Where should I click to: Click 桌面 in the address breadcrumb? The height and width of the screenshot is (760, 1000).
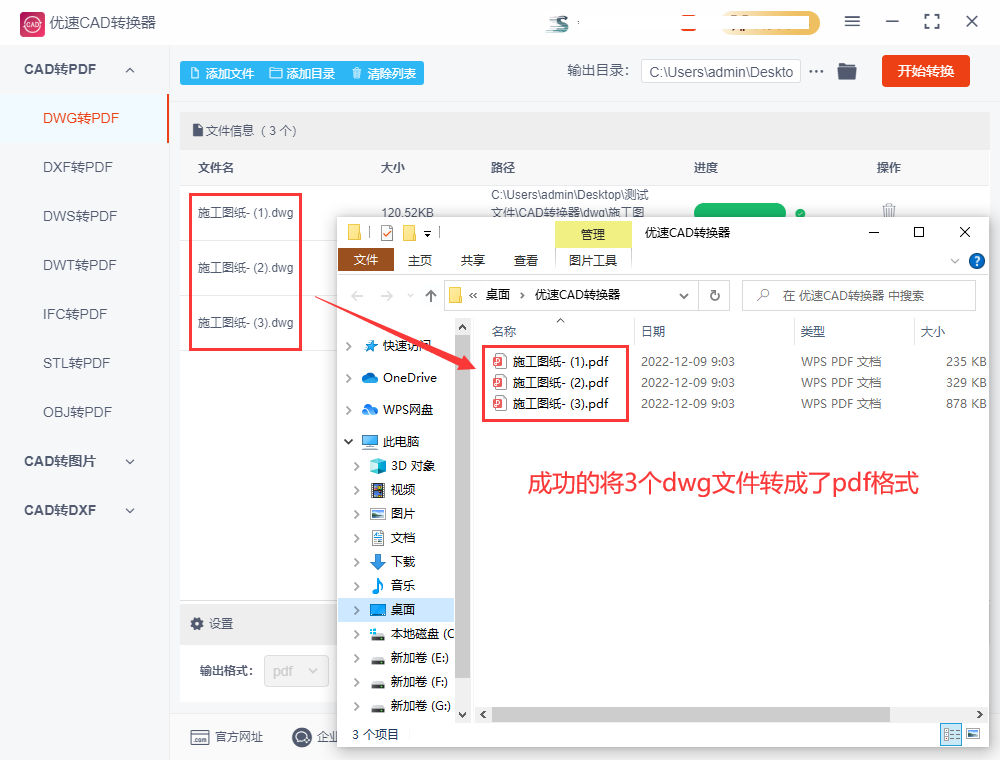(x=498, y=295)
